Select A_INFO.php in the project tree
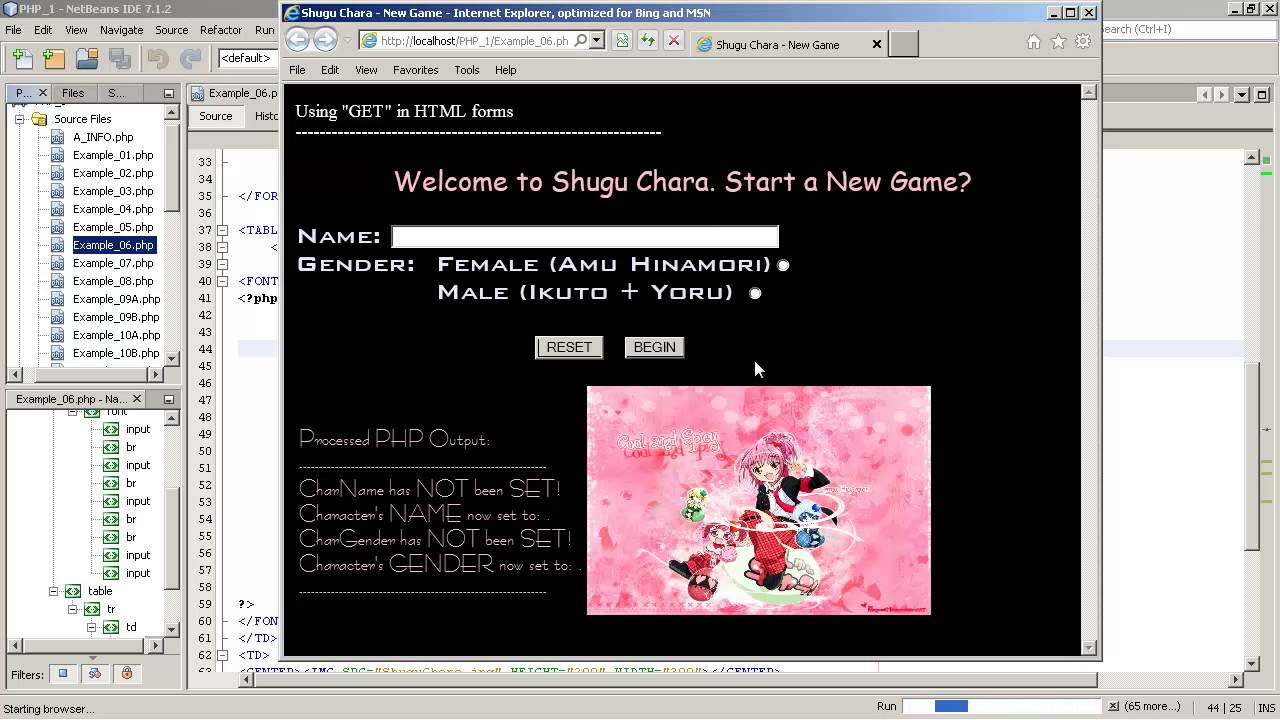 [x=103, y=137]
